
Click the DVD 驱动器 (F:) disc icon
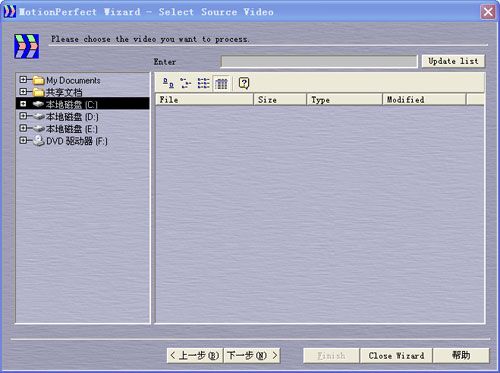(x=39, y=140)
